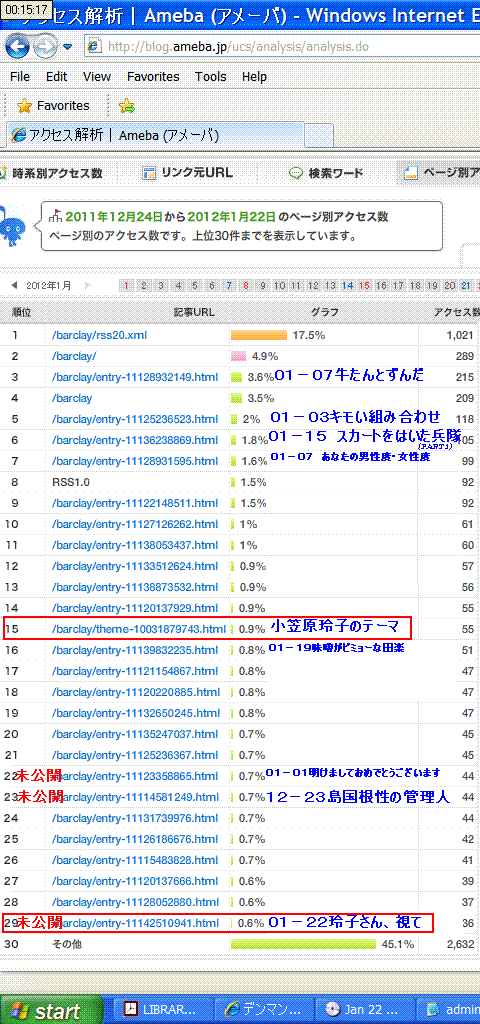Click the Favorites star button
The image size is (480, 1024).
pyautogui.click(x=53, y=106)
